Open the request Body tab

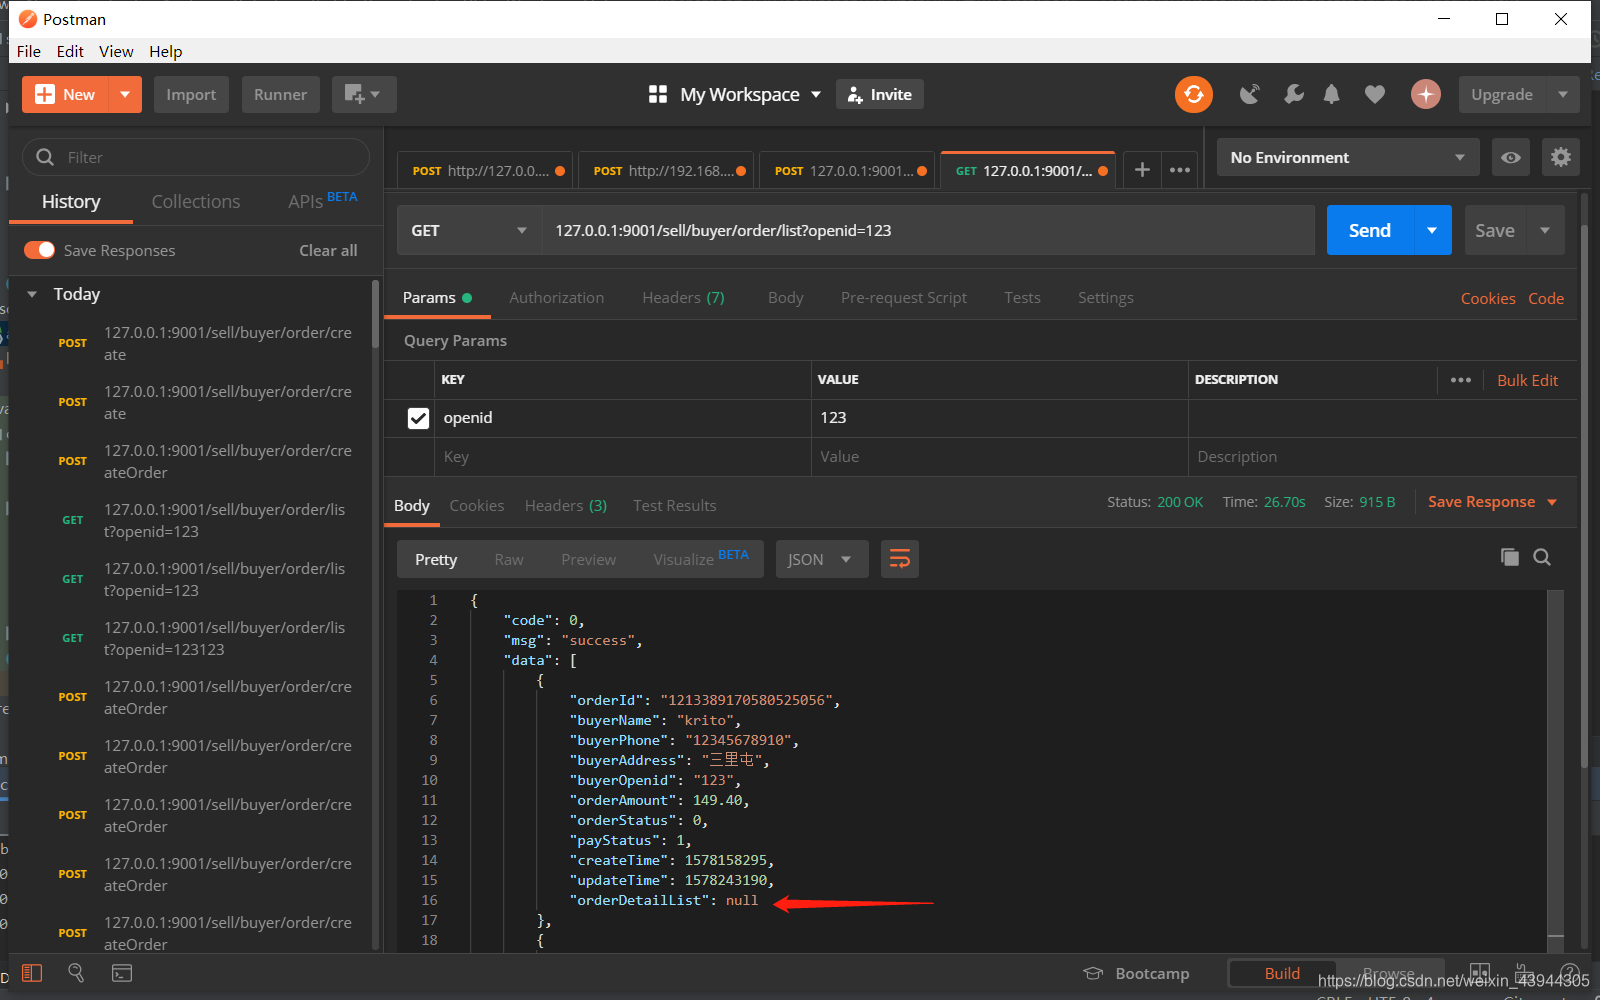[x=786, y=298]
